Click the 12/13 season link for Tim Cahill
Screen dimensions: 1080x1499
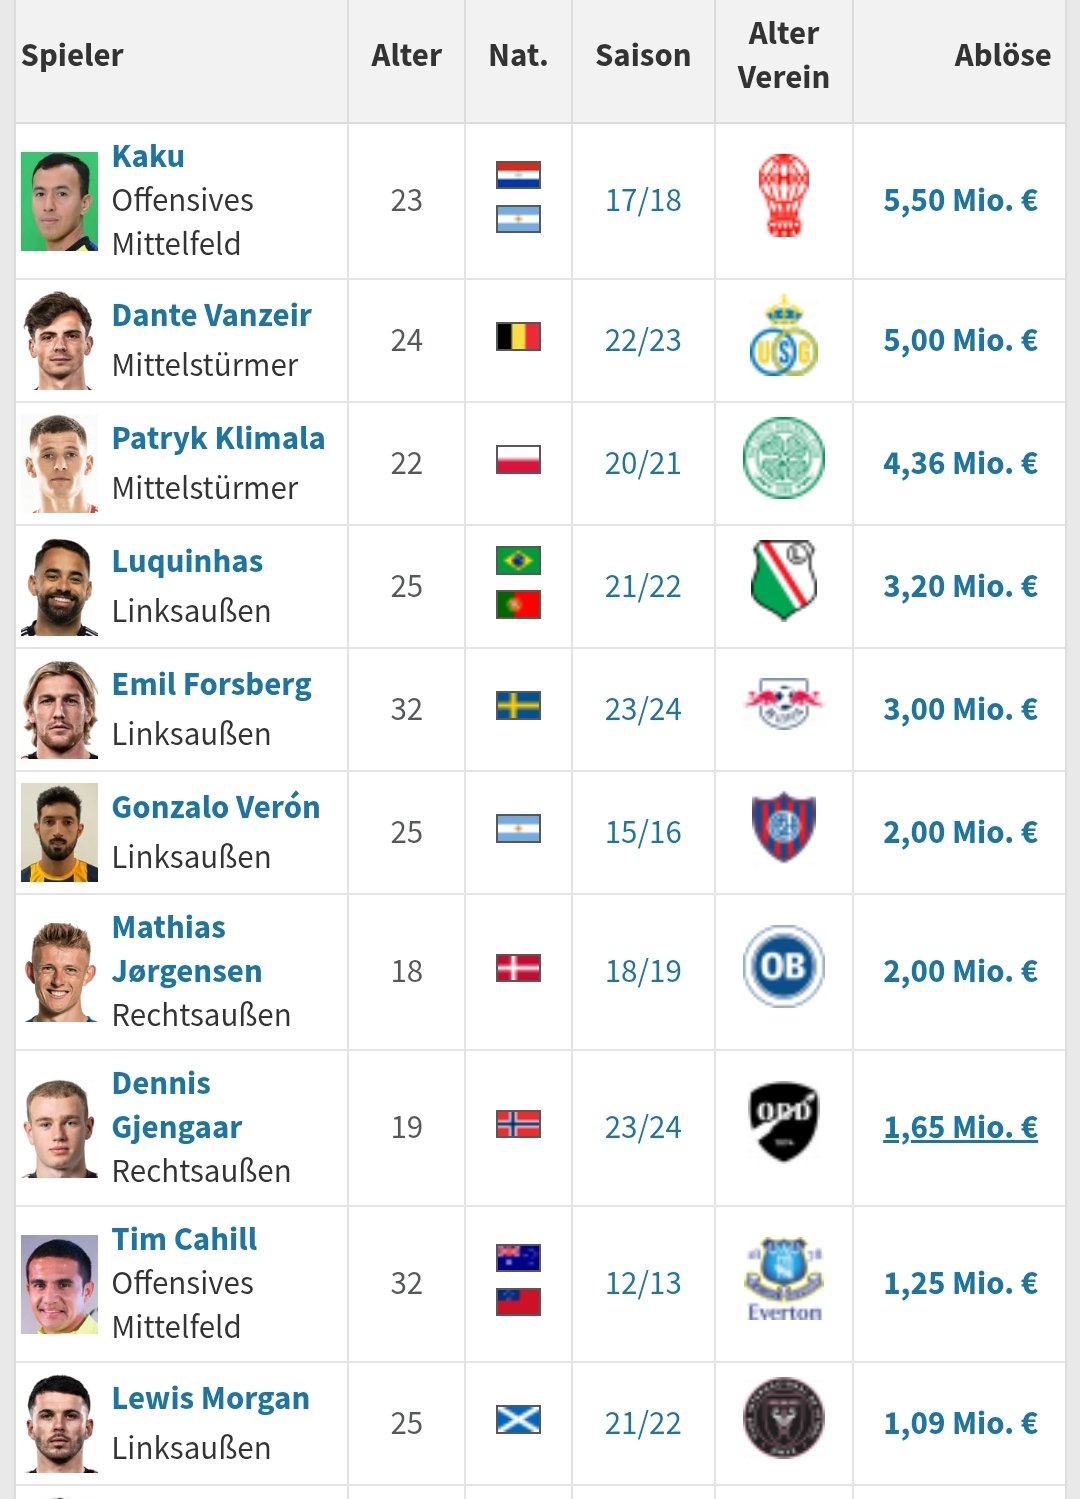click(x=643, y=1283)
